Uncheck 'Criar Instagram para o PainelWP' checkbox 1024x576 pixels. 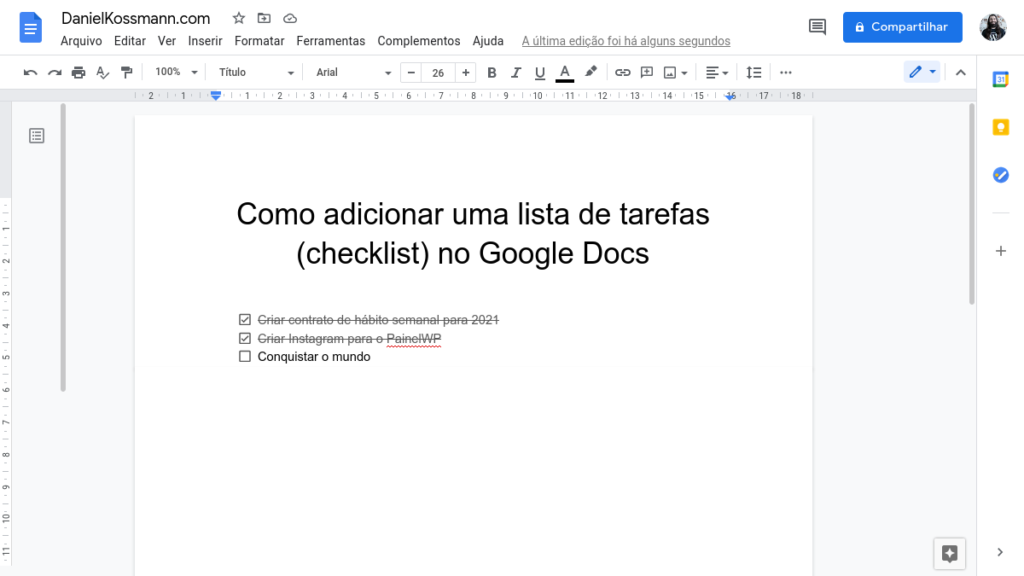point(245,339)
